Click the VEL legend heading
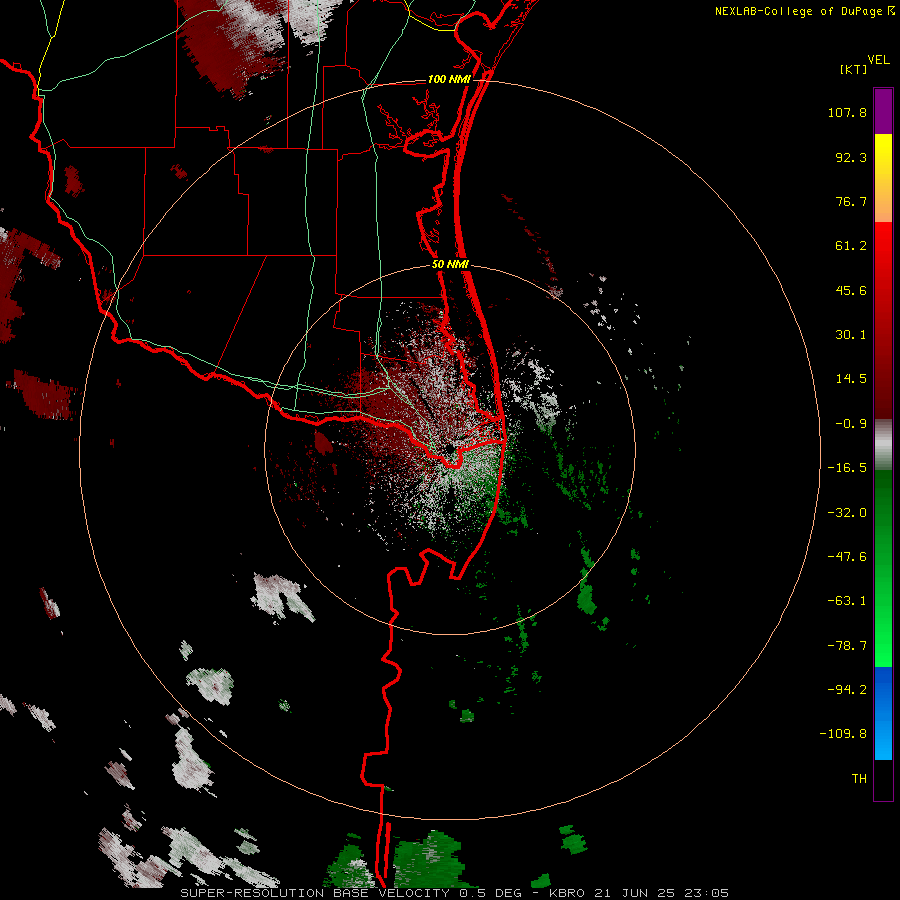This screenshot has height=900, width=900. coord(878,60)
